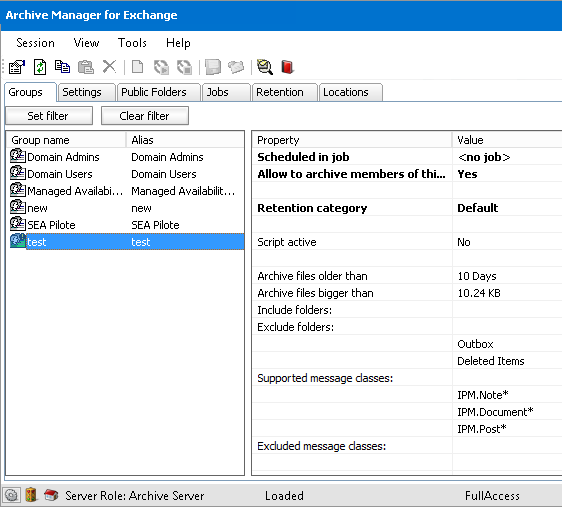
Task: Click the FullAccess status bar entry
Action: pos(492,496)
